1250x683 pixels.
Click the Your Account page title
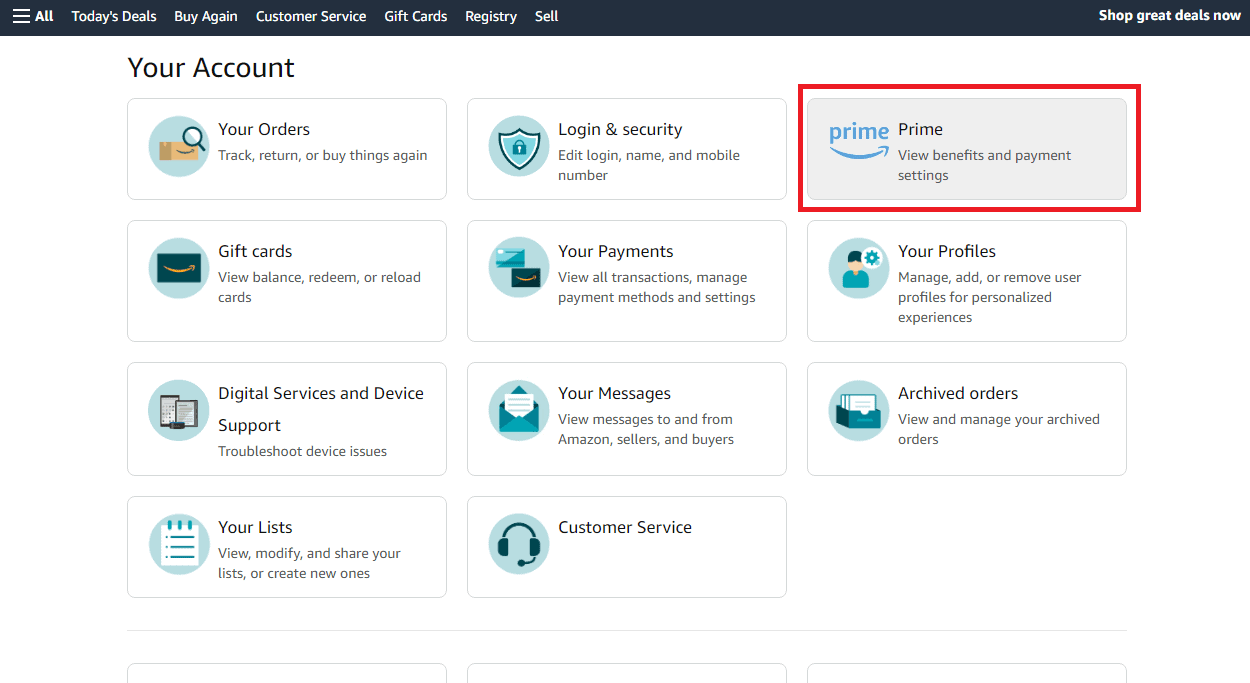point(211,67)
